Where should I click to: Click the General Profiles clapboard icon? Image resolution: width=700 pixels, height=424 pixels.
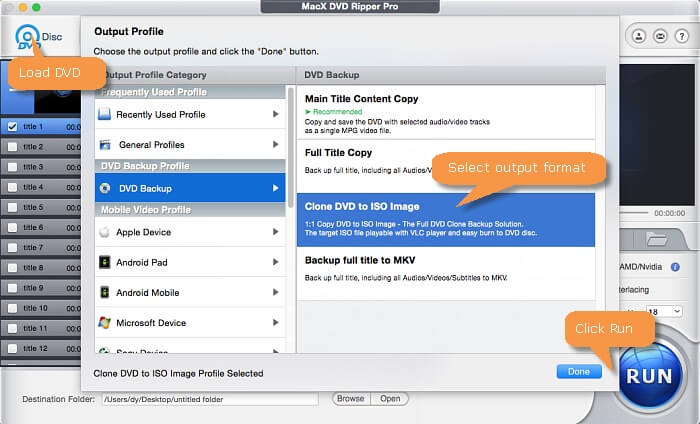tap(105, 145)
